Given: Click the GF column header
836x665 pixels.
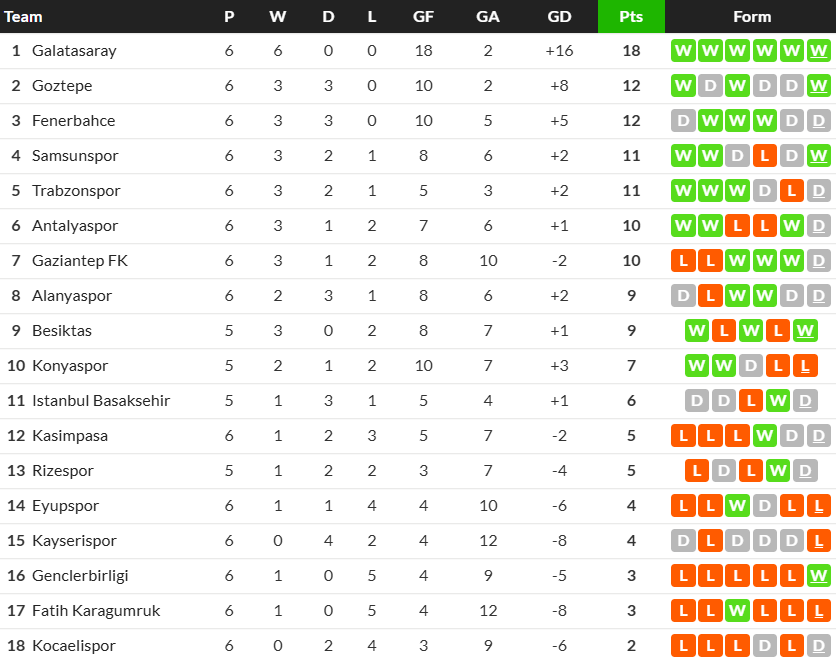Looking at the screenshot, I should tap(423, 17).
